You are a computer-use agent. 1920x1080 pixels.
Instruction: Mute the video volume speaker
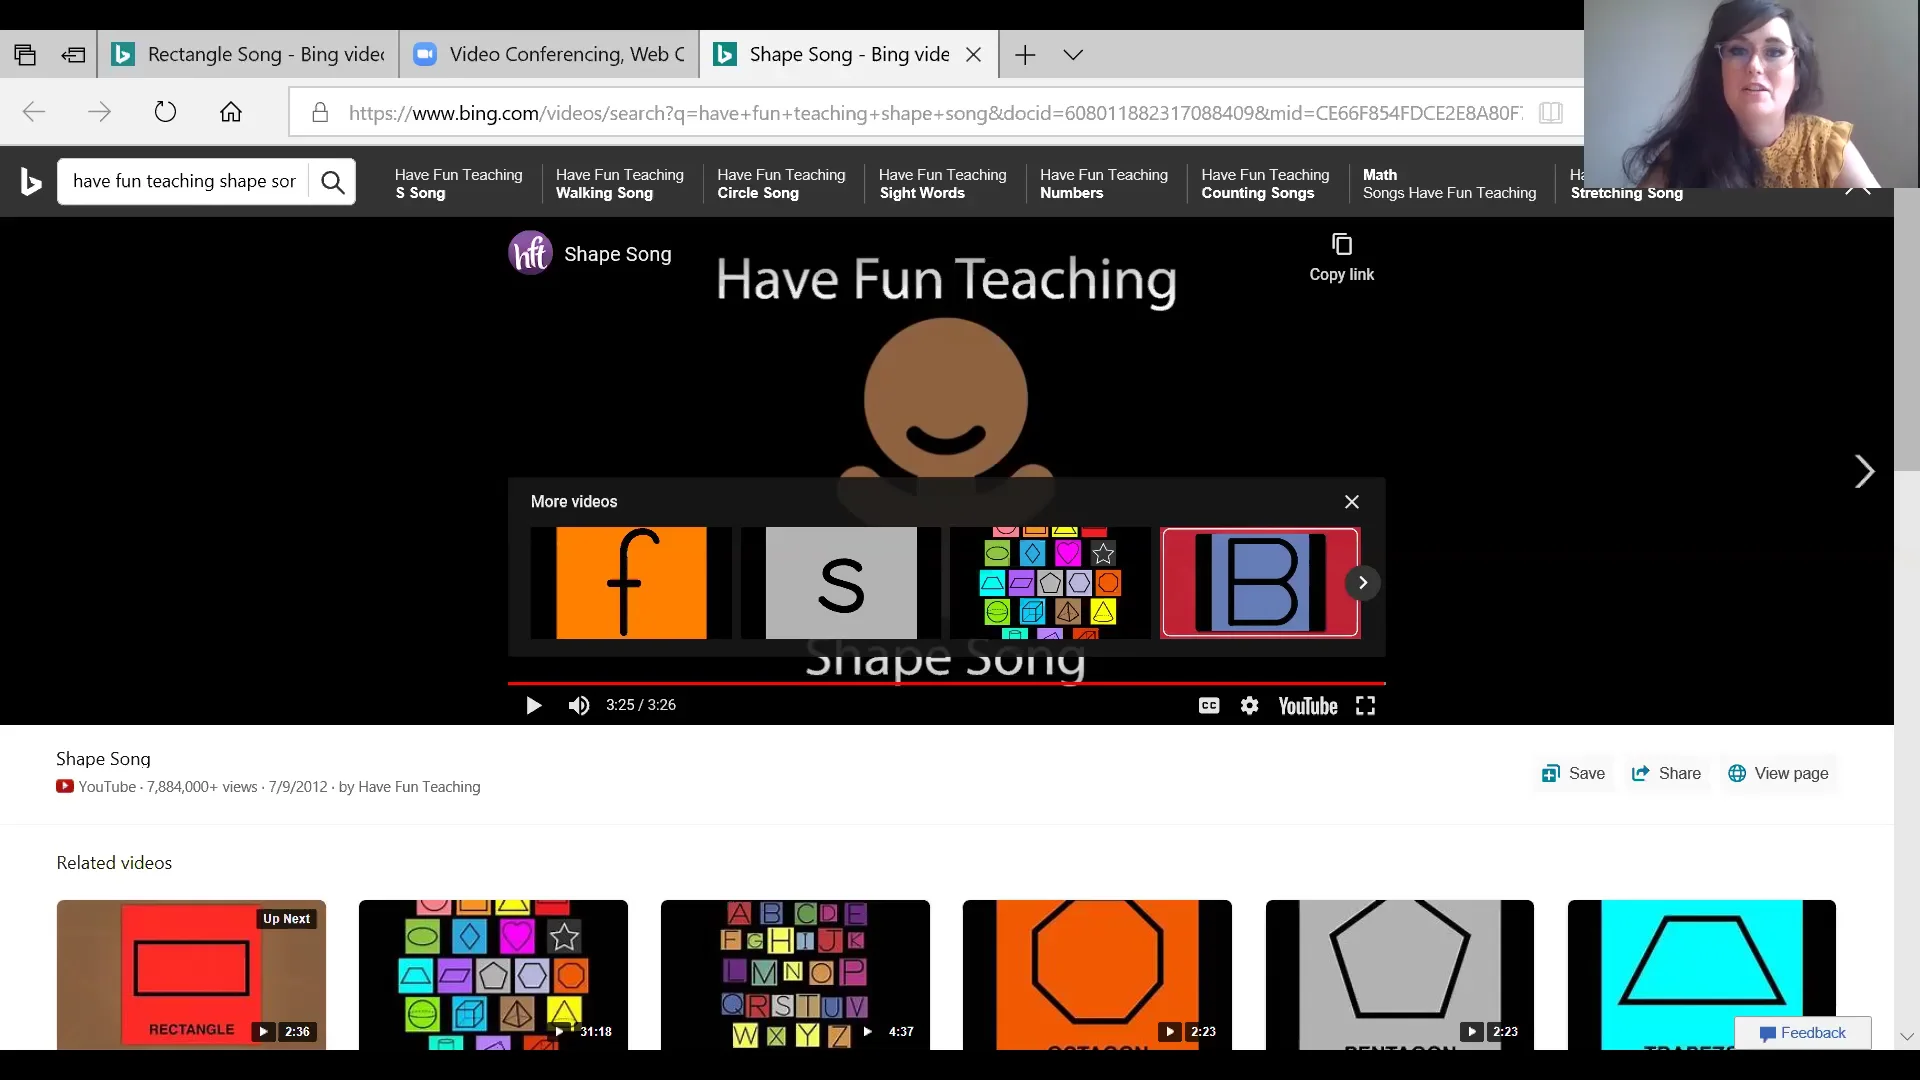point(579,706)
